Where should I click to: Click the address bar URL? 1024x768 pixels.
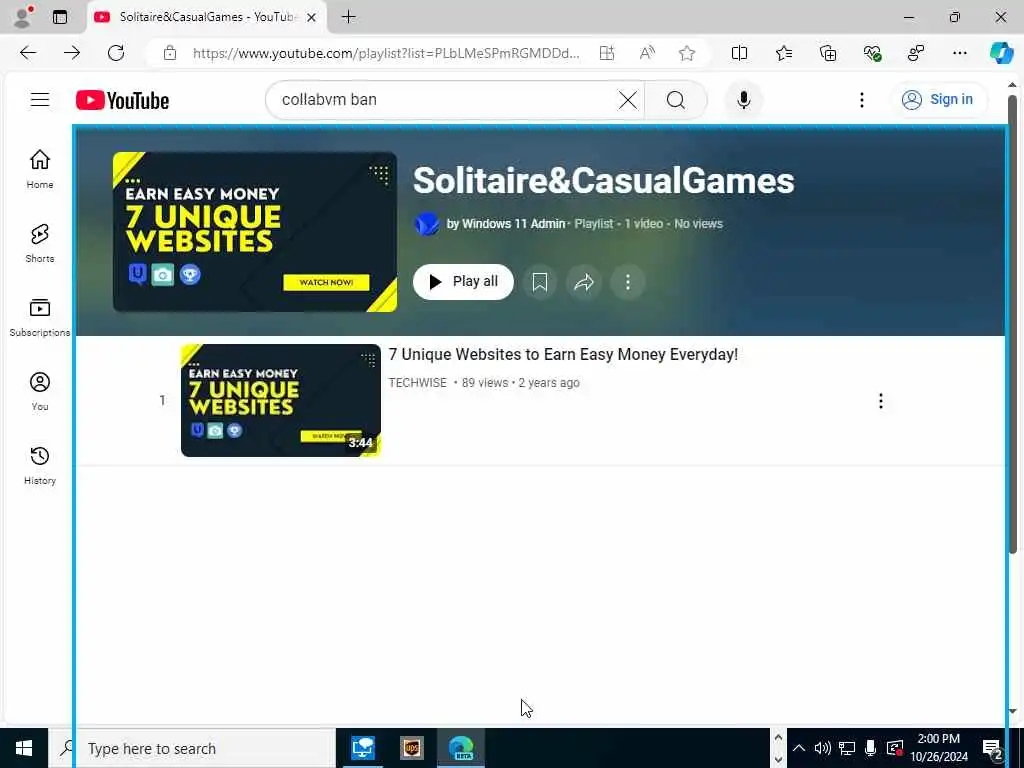(x=385, y=53)
